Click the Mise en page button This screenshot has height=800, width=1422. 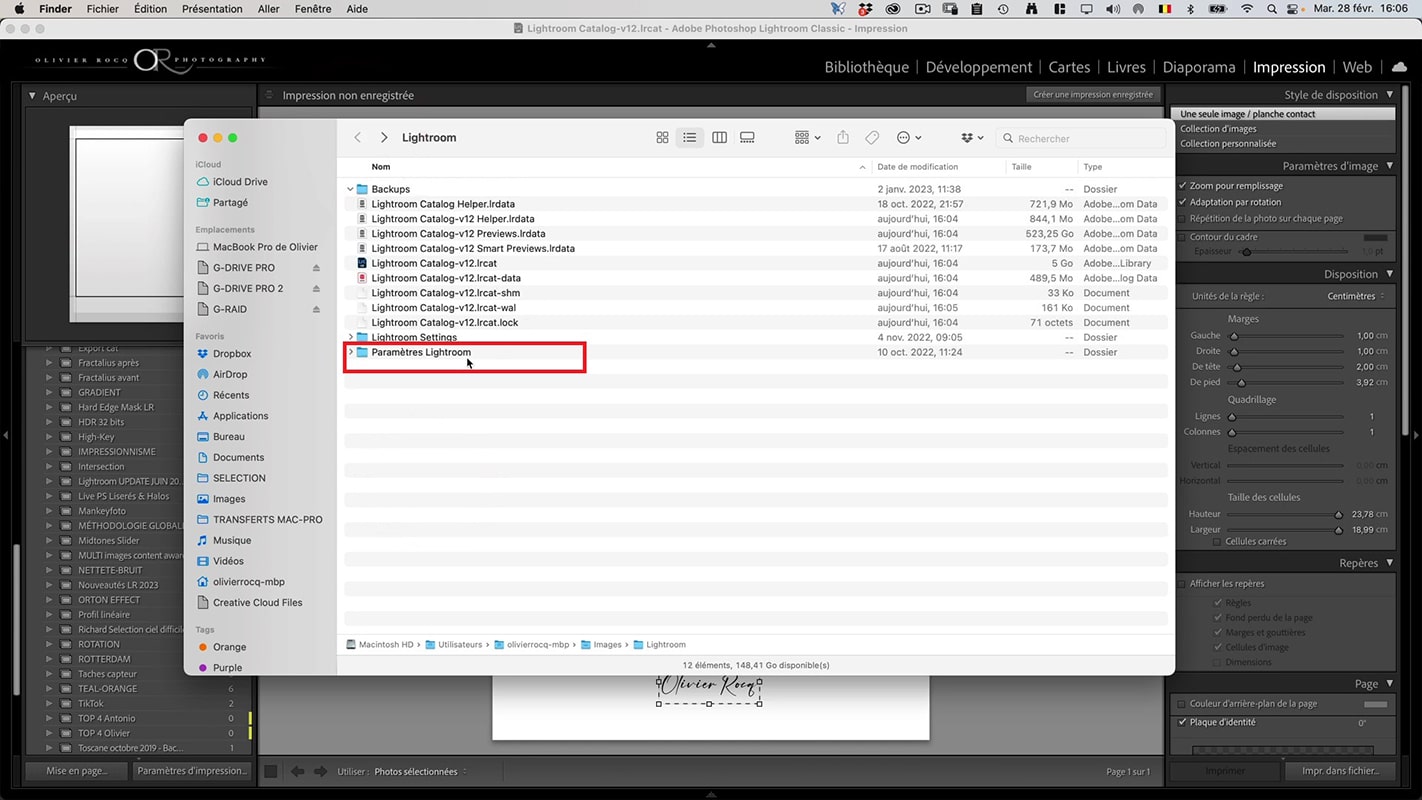click(x=77, y=771)
